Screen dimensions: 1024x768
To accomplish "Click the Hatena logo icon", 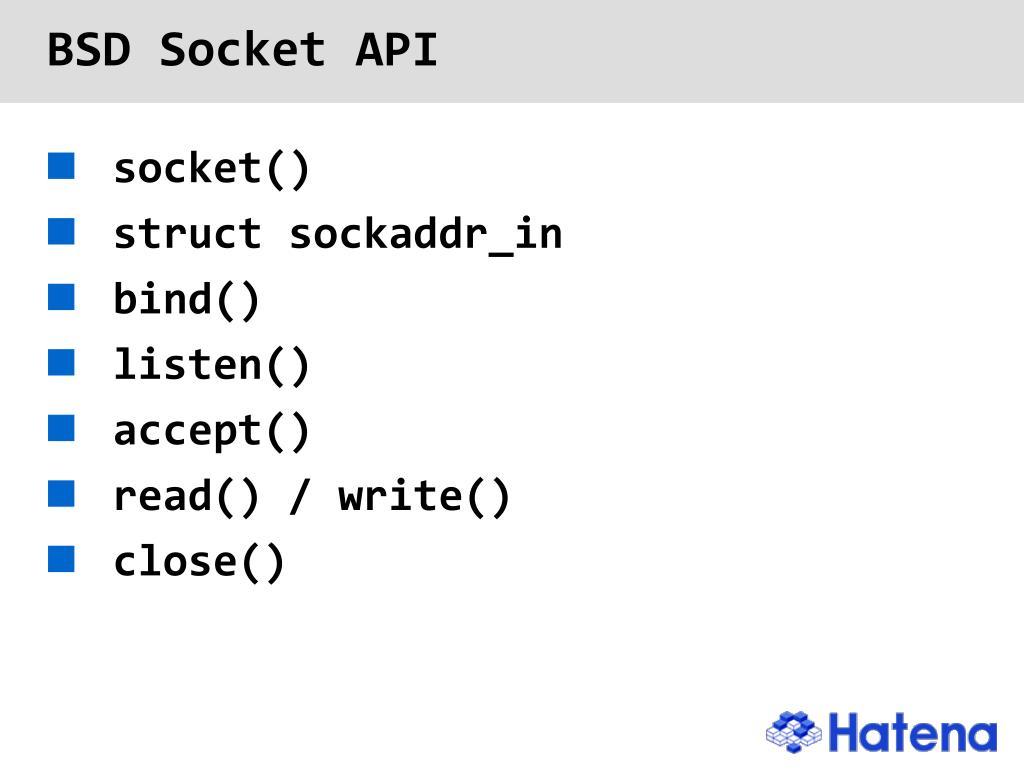I will pyautogui.click(x=793, y=732).
